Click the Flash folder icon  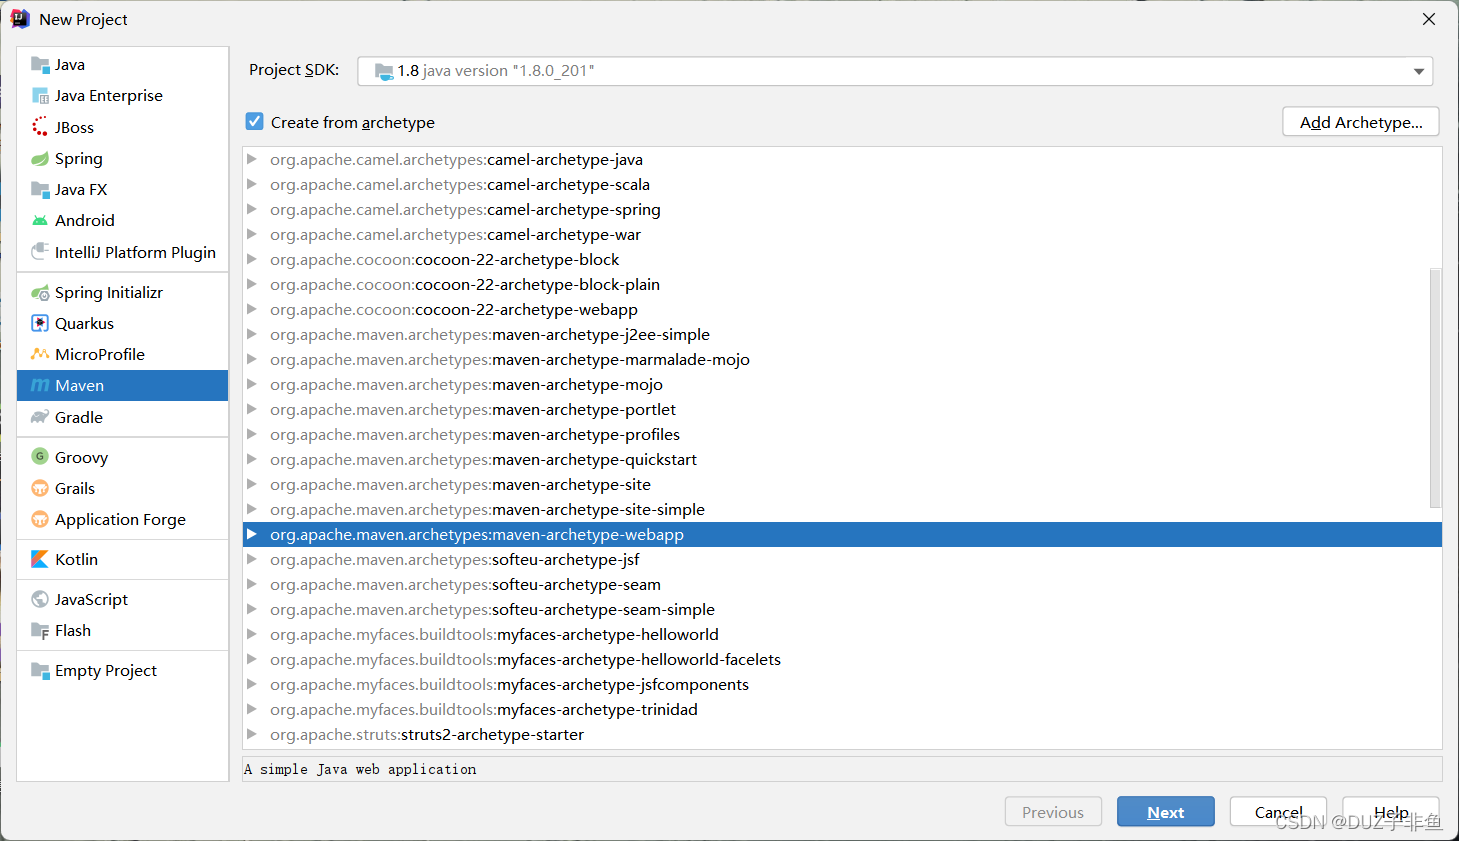coord(40,630)
